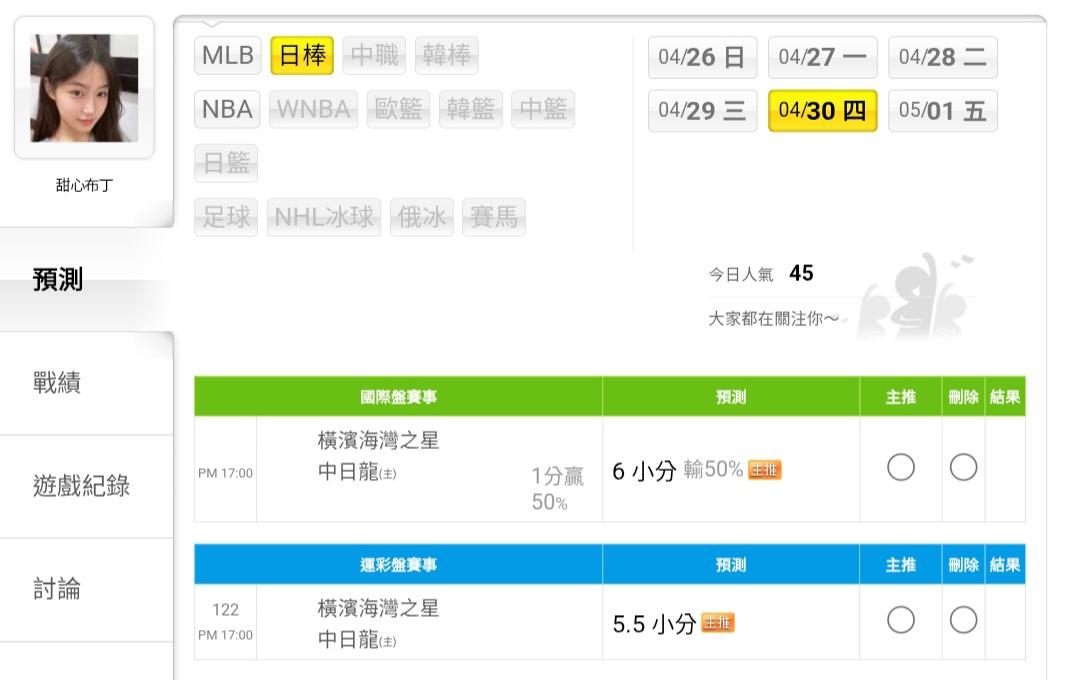Viewport: 1080px width, 680px height.
Task: Select the MLB league filter
Action: (x=227, y=55)
